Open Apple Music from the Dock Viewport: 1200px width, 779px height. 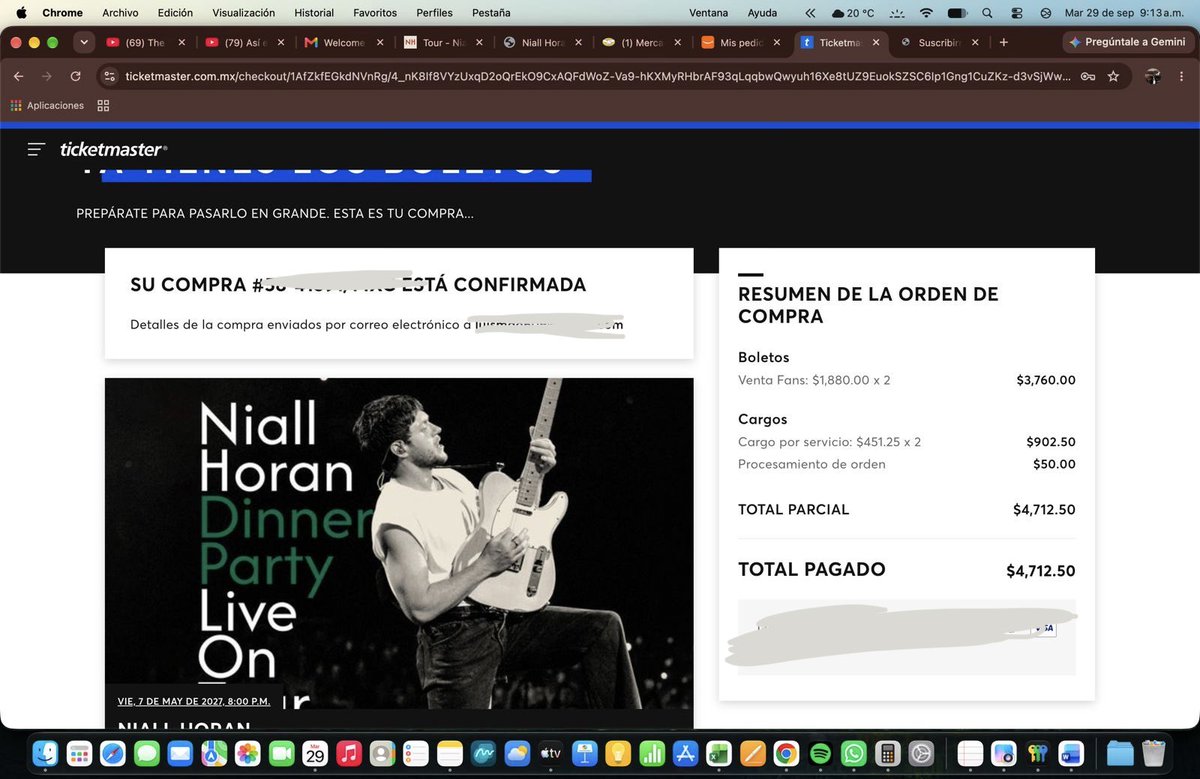pos(348,753)
